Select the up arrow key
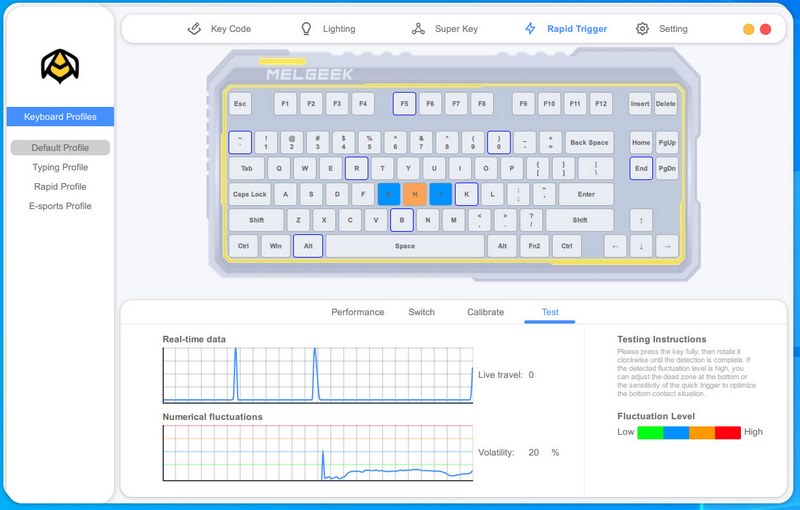This screenshot has height=510, width=800. pyautogui.click(x=641, y=220)
